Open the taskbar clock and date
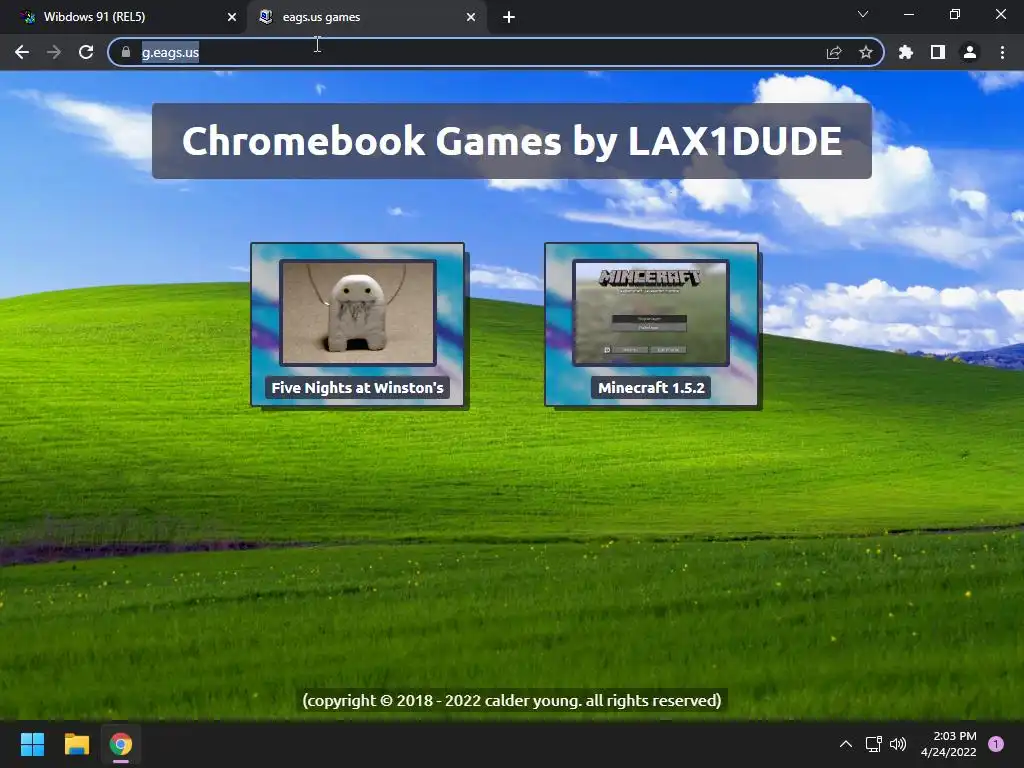Screen dimensions: 1024x768 click(x=948, y=744)
